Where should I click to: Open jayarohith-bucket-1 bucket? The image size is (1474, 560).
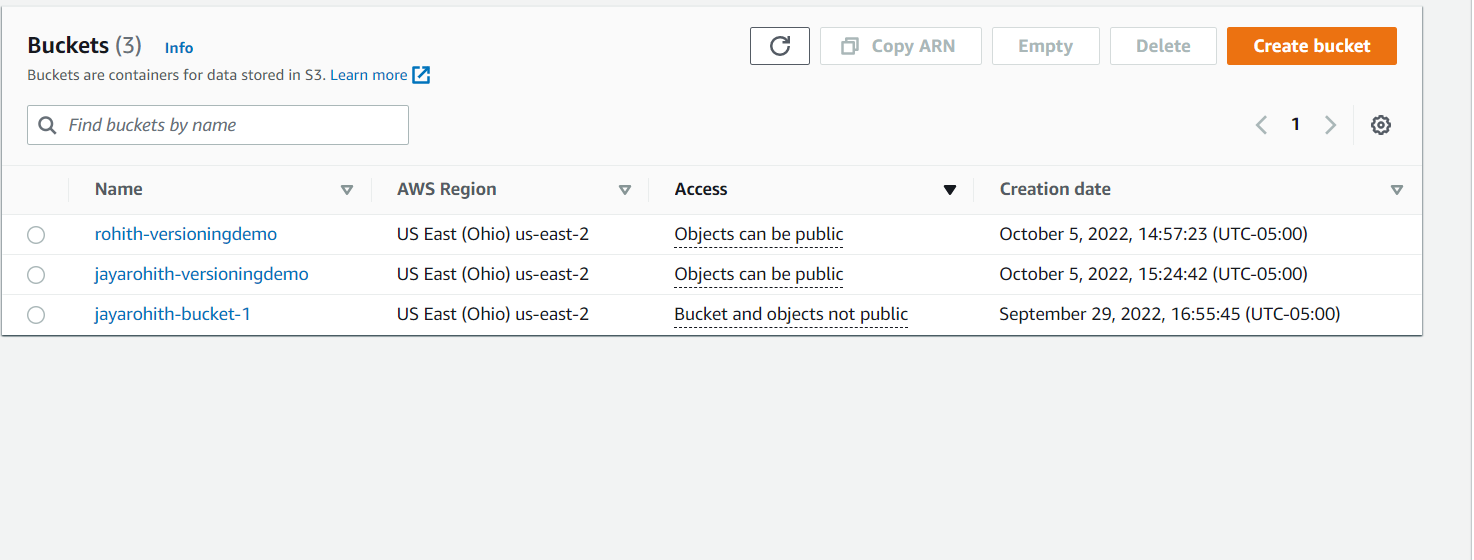[173, 314]
